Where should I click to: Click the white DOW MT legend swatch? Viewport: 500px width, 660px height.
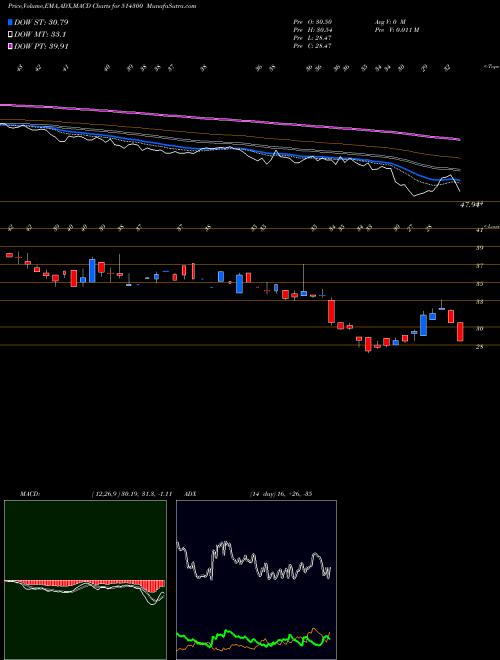(10, 35)
